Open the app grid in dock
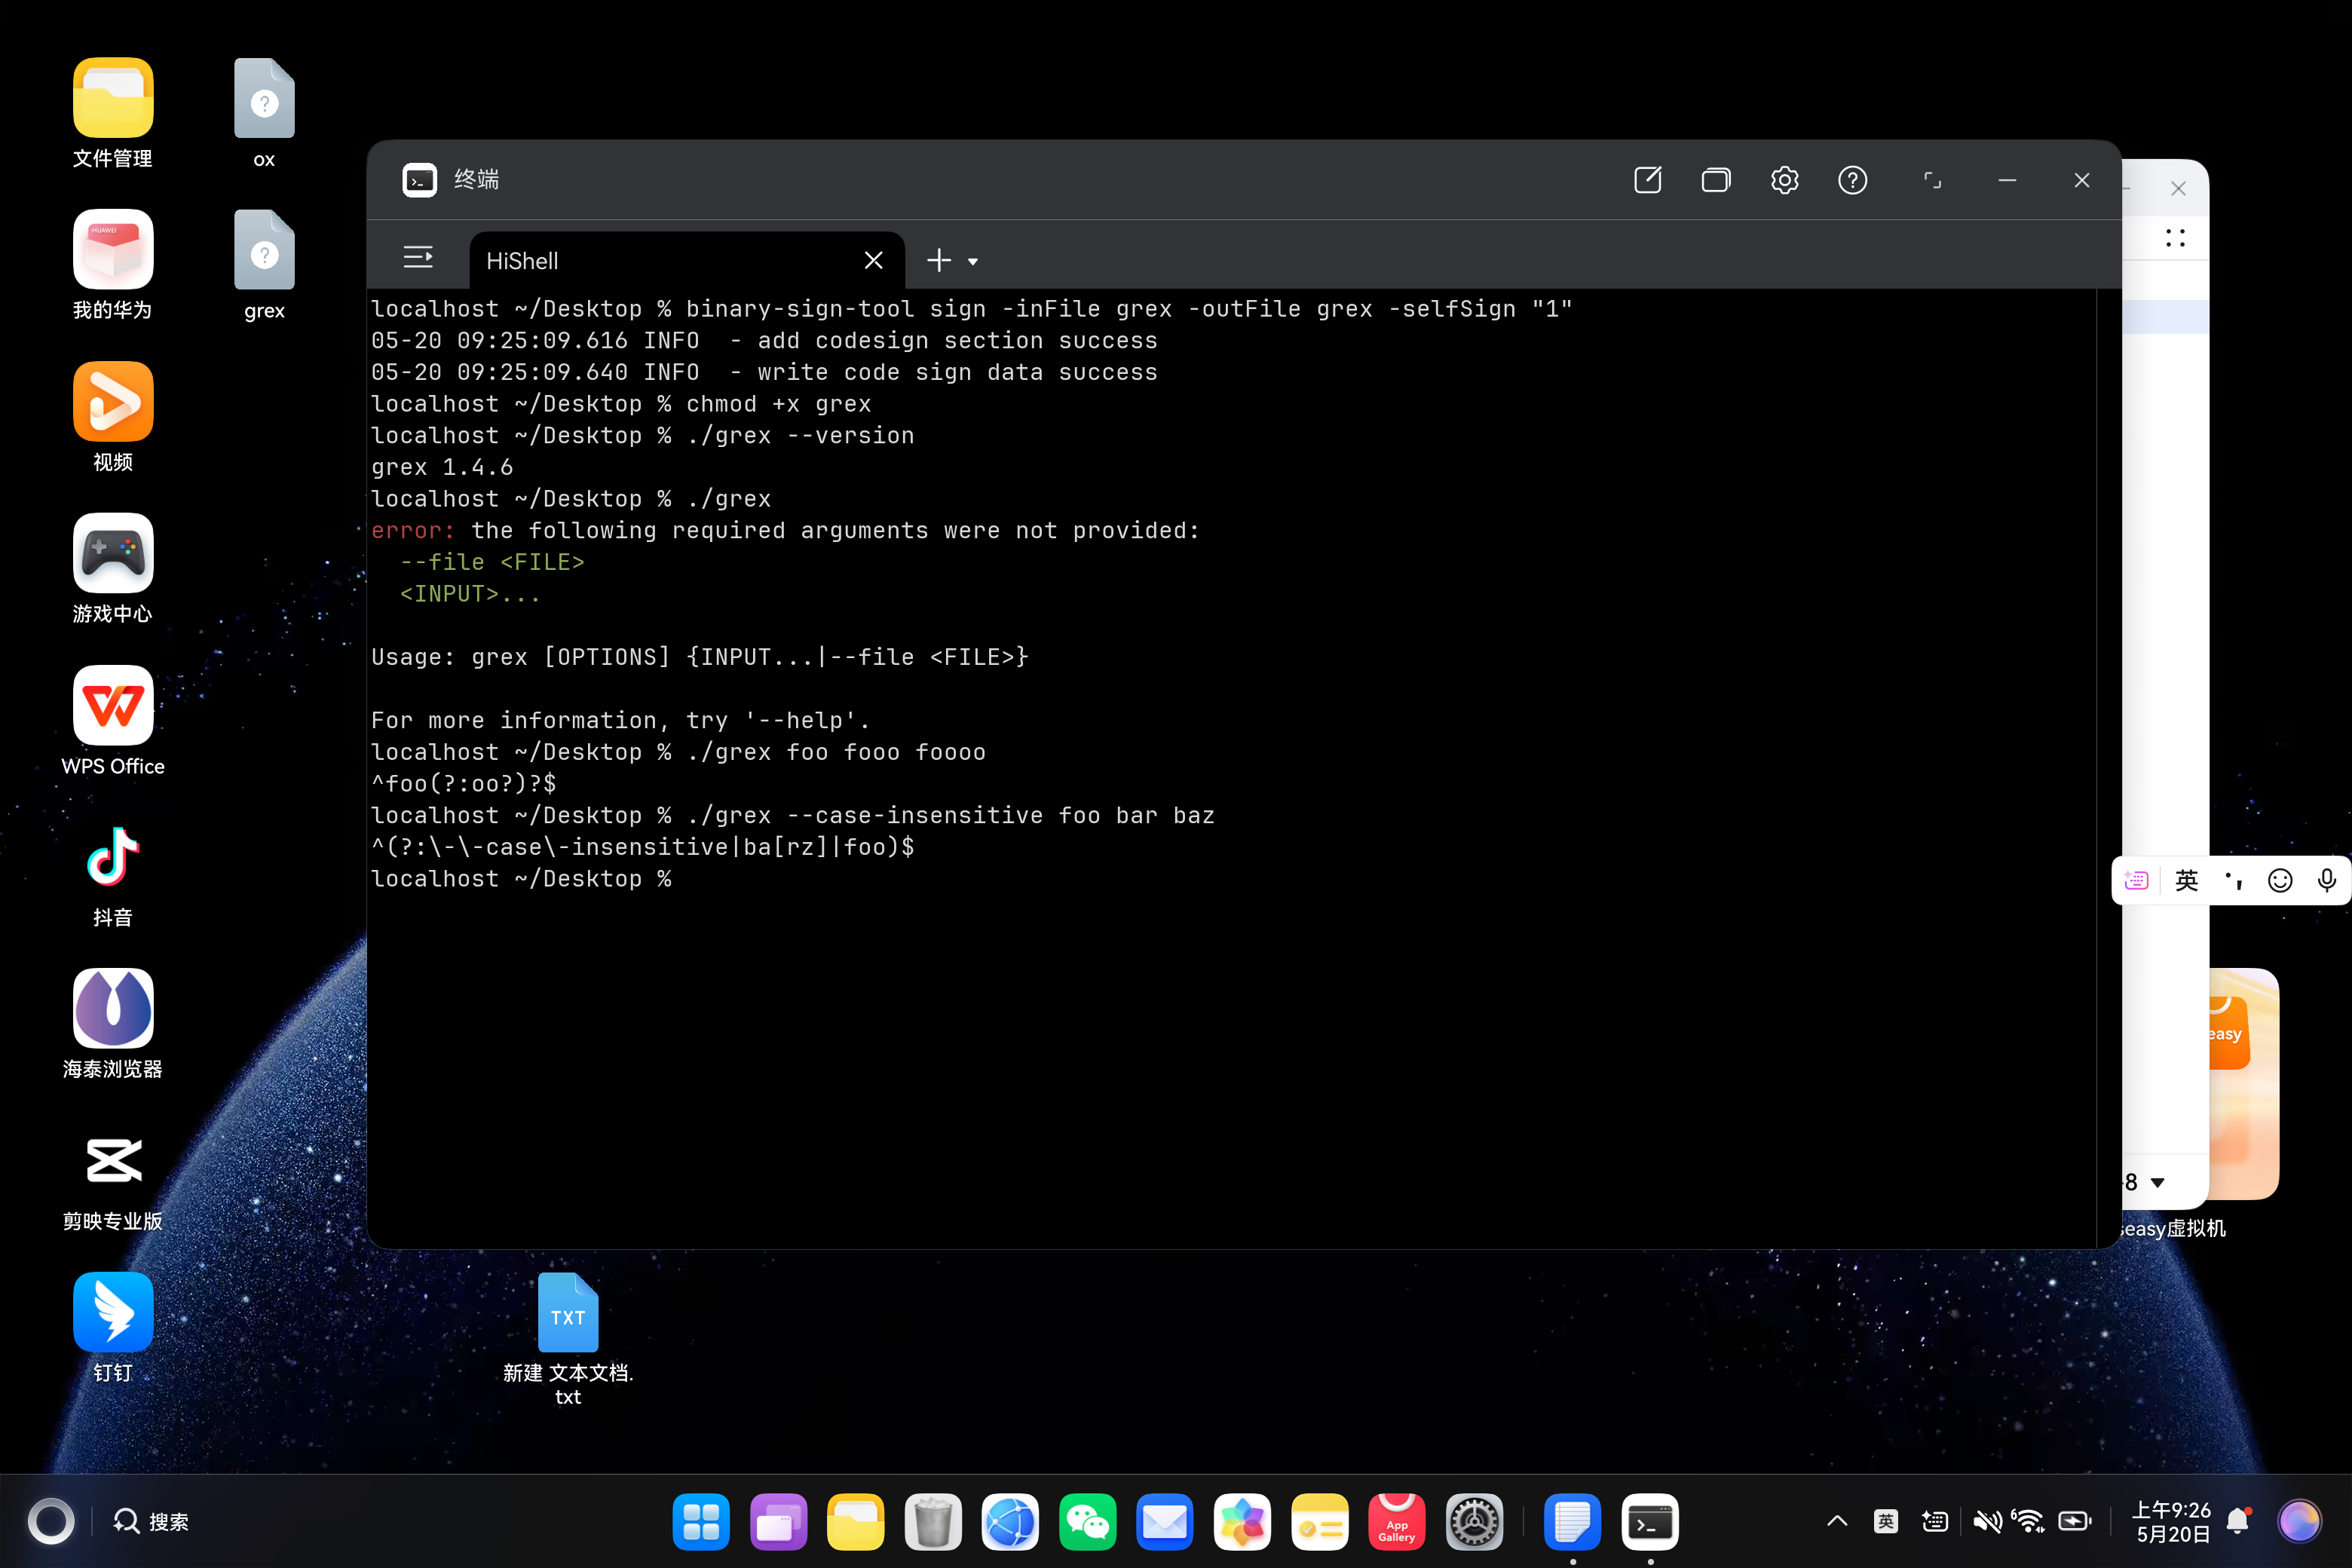The height and width of the screenshot is (1568, 2352). (x=701, y=1522)
